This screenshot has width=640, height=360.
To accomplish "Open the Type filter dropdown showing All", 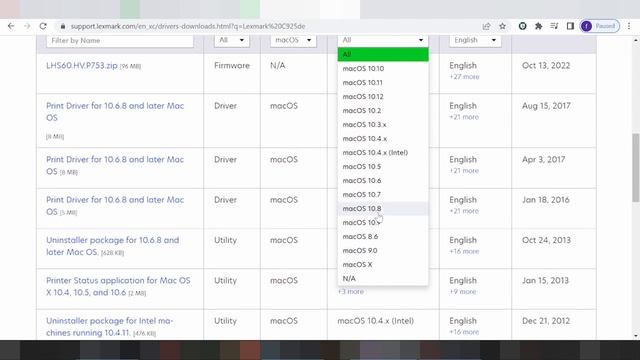I will pyautogui.click(x=231, y=40).
